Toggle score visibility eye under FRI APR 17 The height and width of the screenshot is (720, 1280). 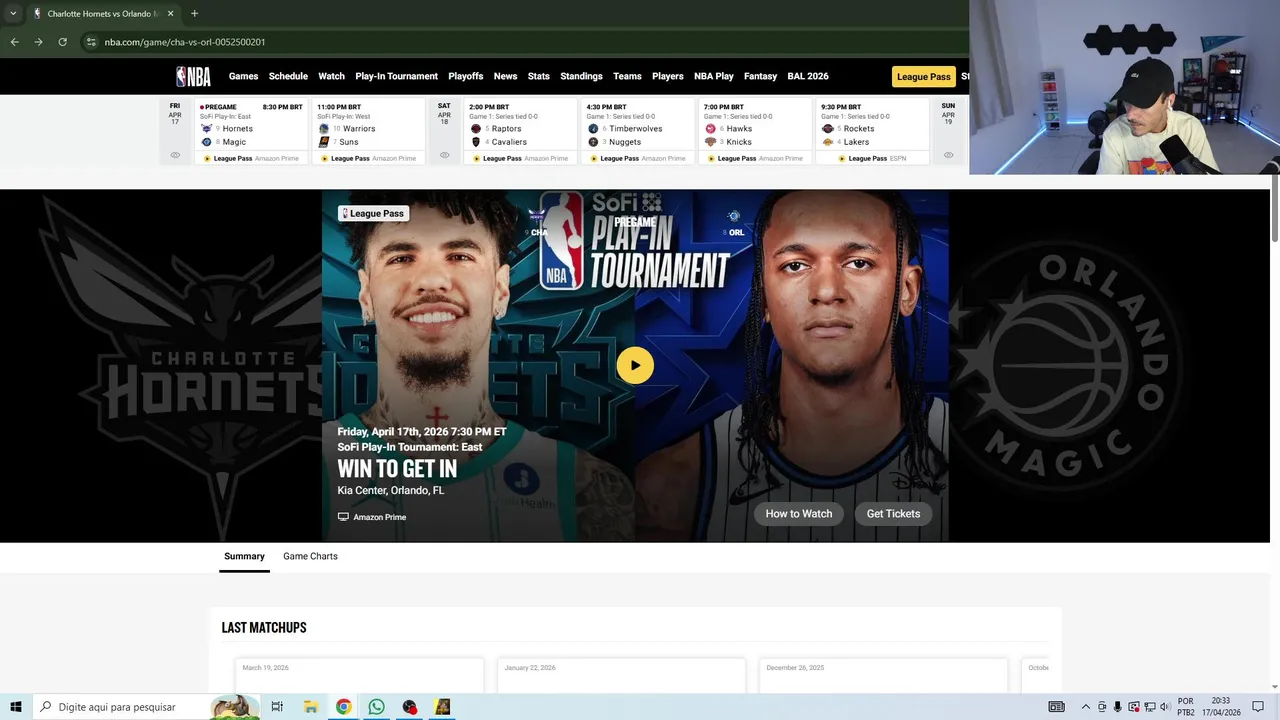pyautogui.click(x=175, y=155)
